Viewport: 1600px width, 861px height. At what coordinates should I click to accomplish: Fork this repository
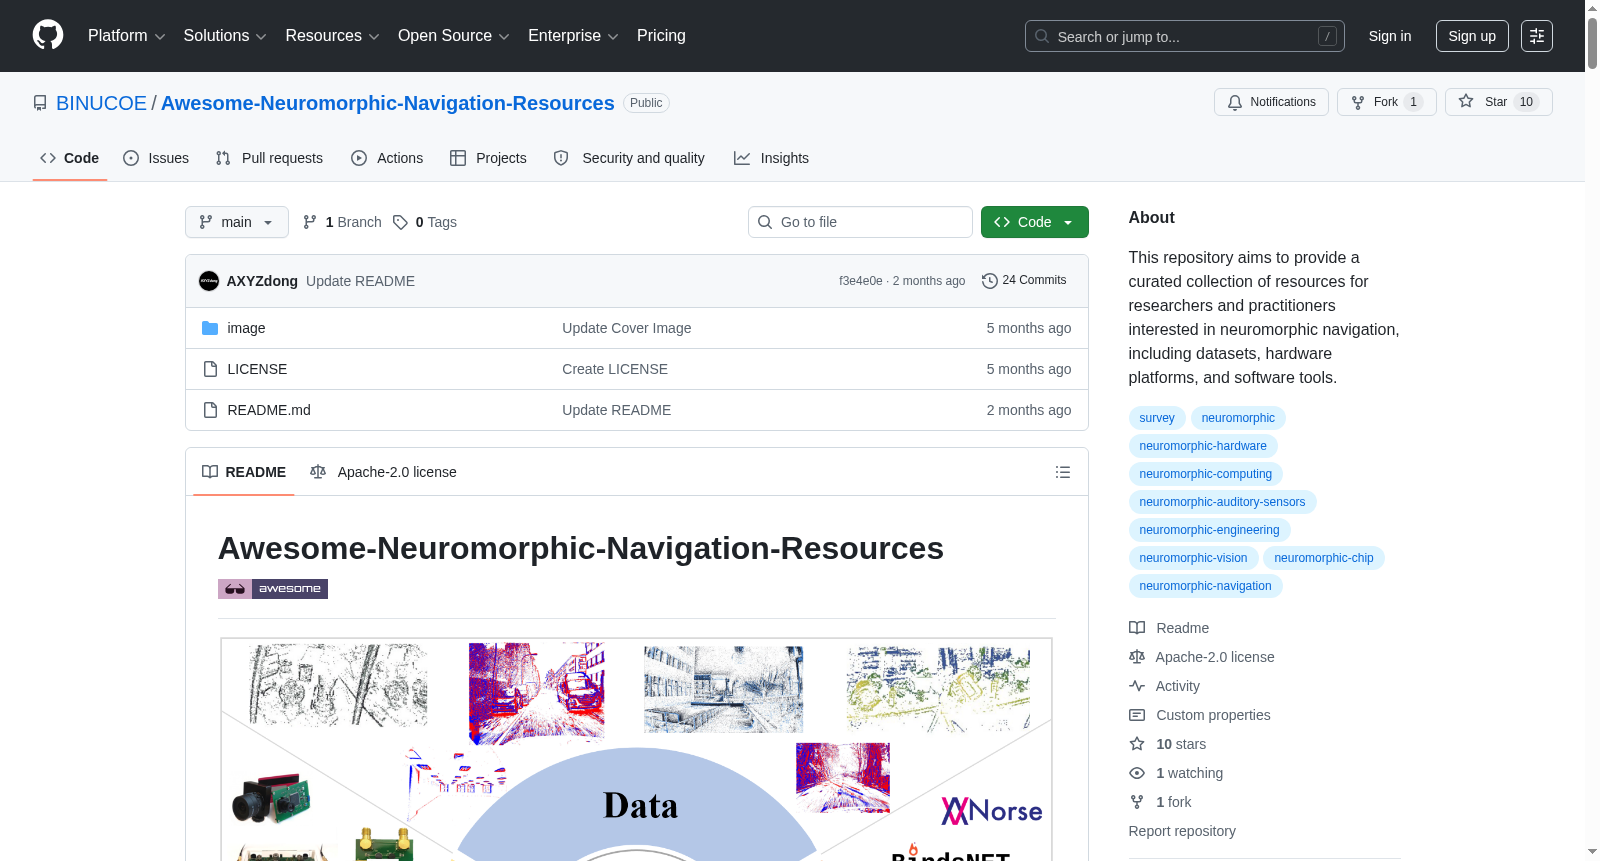point(1386,102)
